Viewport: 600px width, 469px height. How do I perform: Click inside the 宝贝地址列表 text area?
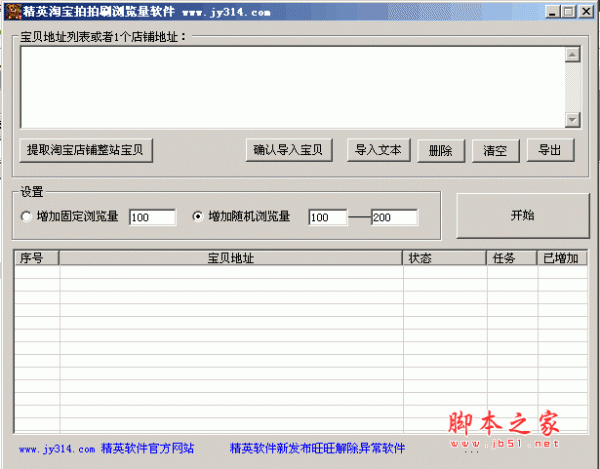pos(293,87)
